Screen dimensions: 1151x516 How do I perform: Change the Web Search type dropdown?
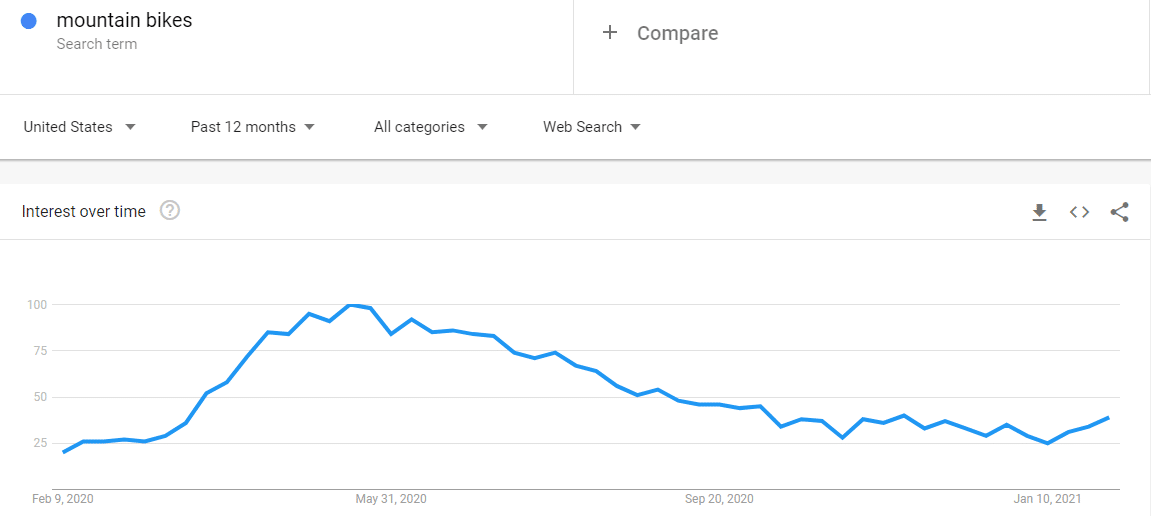[x=591, y=127]
